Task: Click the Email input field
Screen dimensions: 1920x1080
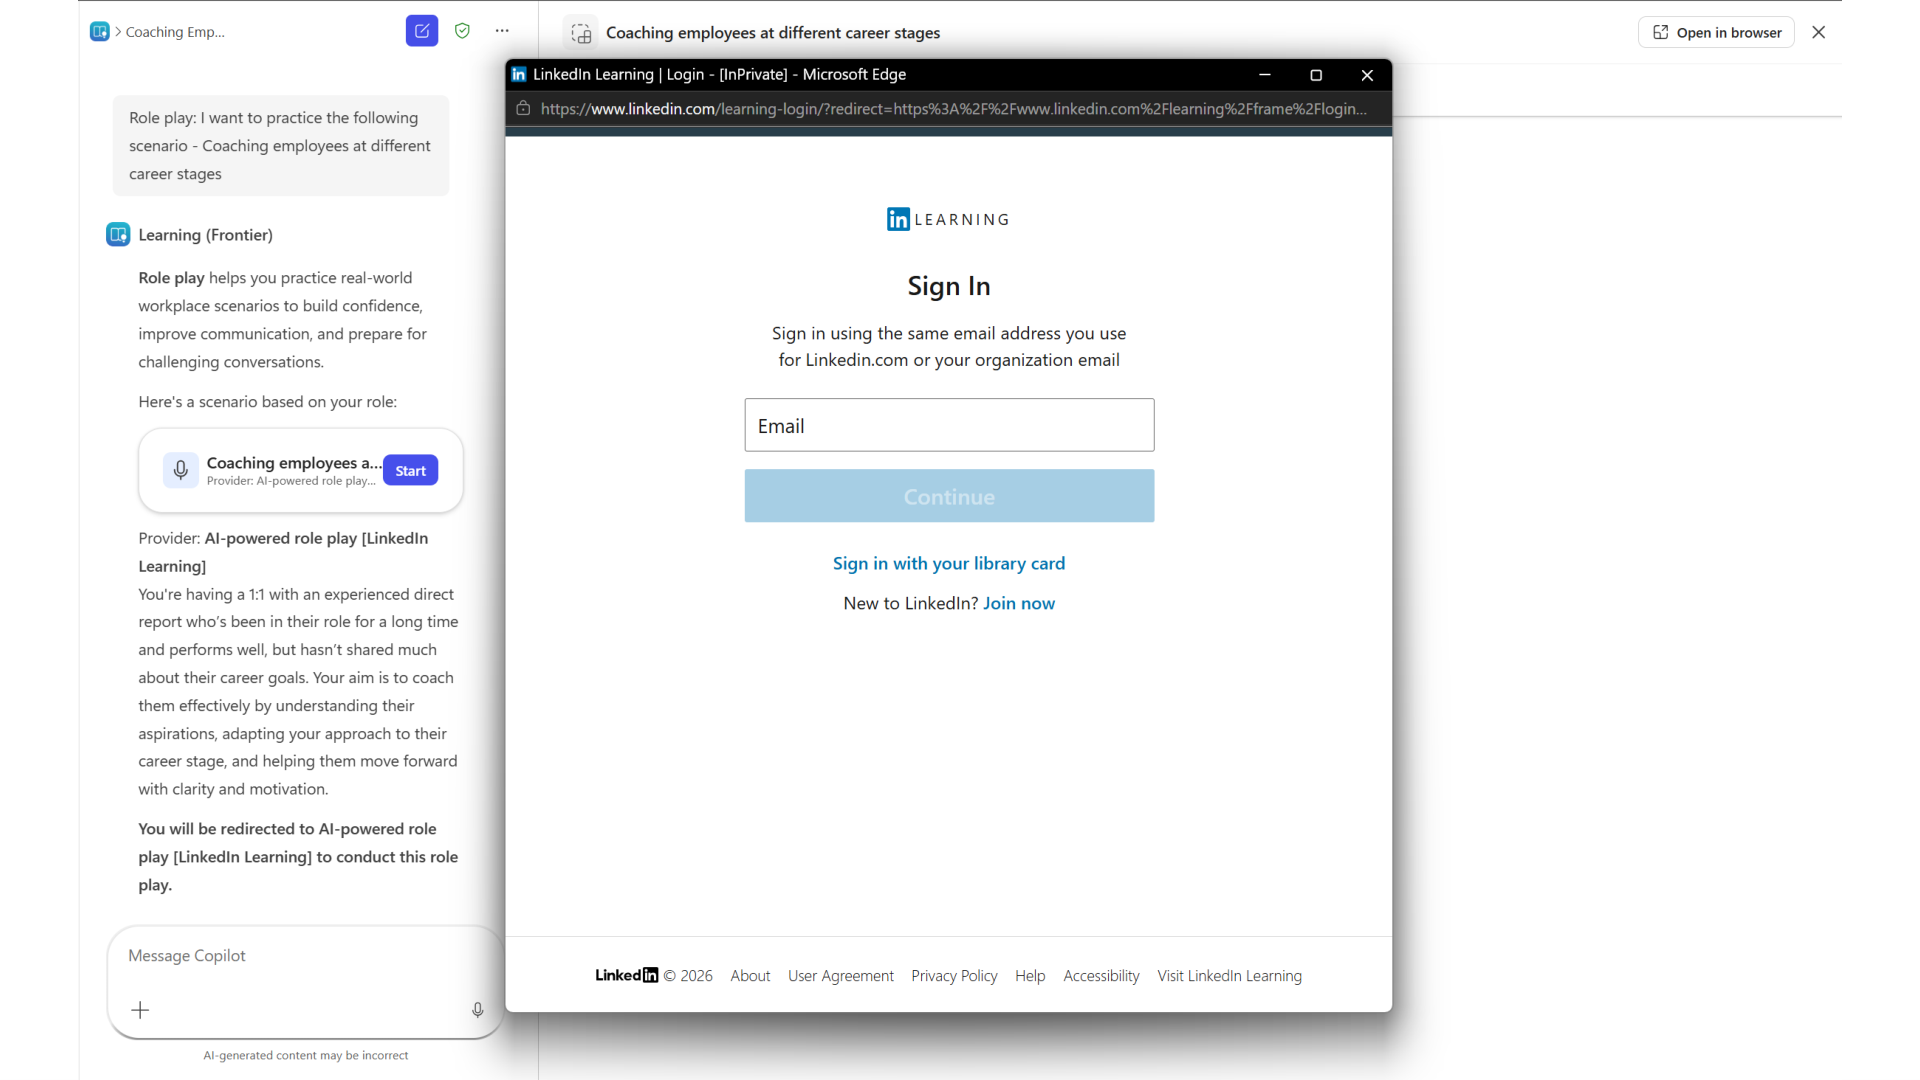Action: 949,425
